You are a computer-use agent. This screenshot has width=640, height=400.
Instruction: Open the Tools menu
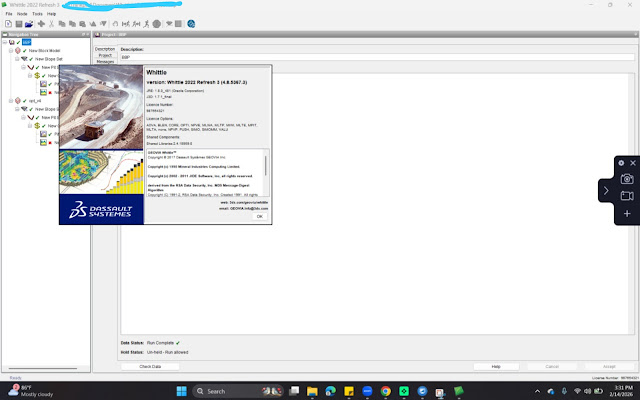[x=37, y=14]
